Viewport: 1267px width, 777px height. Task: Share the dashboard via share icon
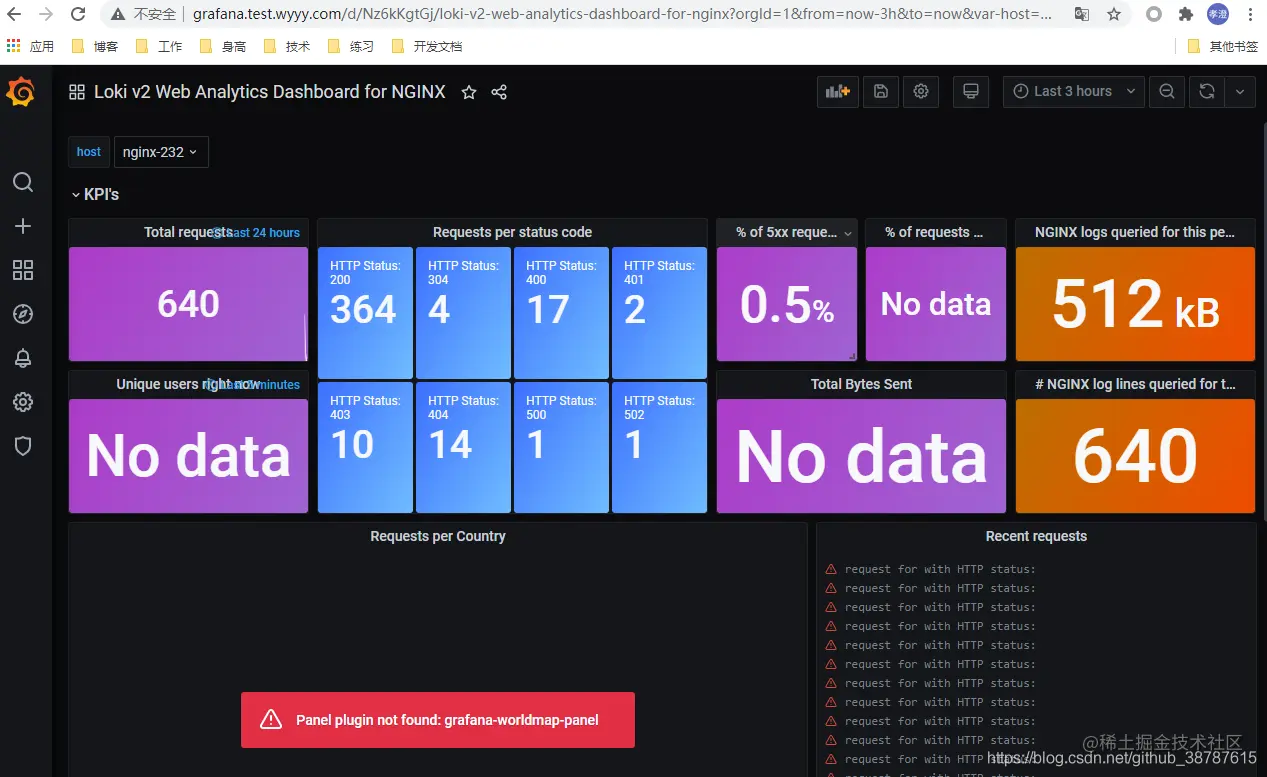(x=499, y=92)
